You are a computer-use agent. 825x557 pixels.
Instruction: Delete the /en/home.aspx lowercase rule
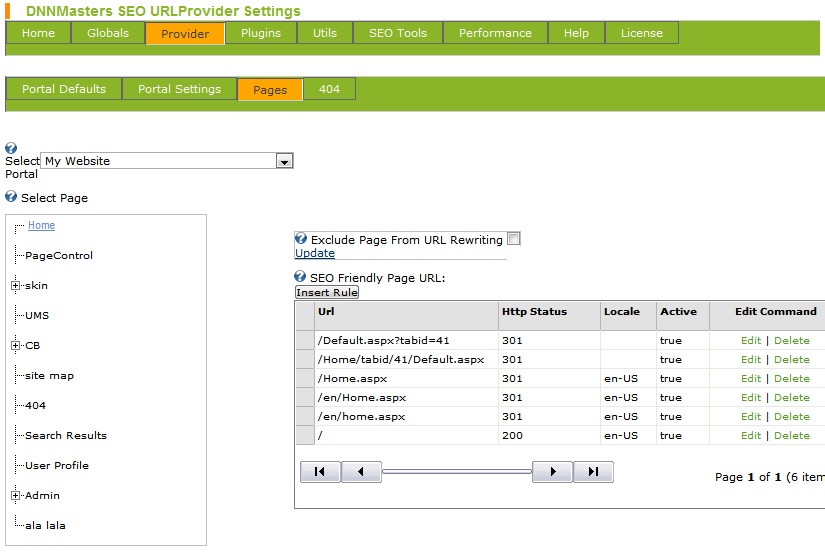pos(792,416)
